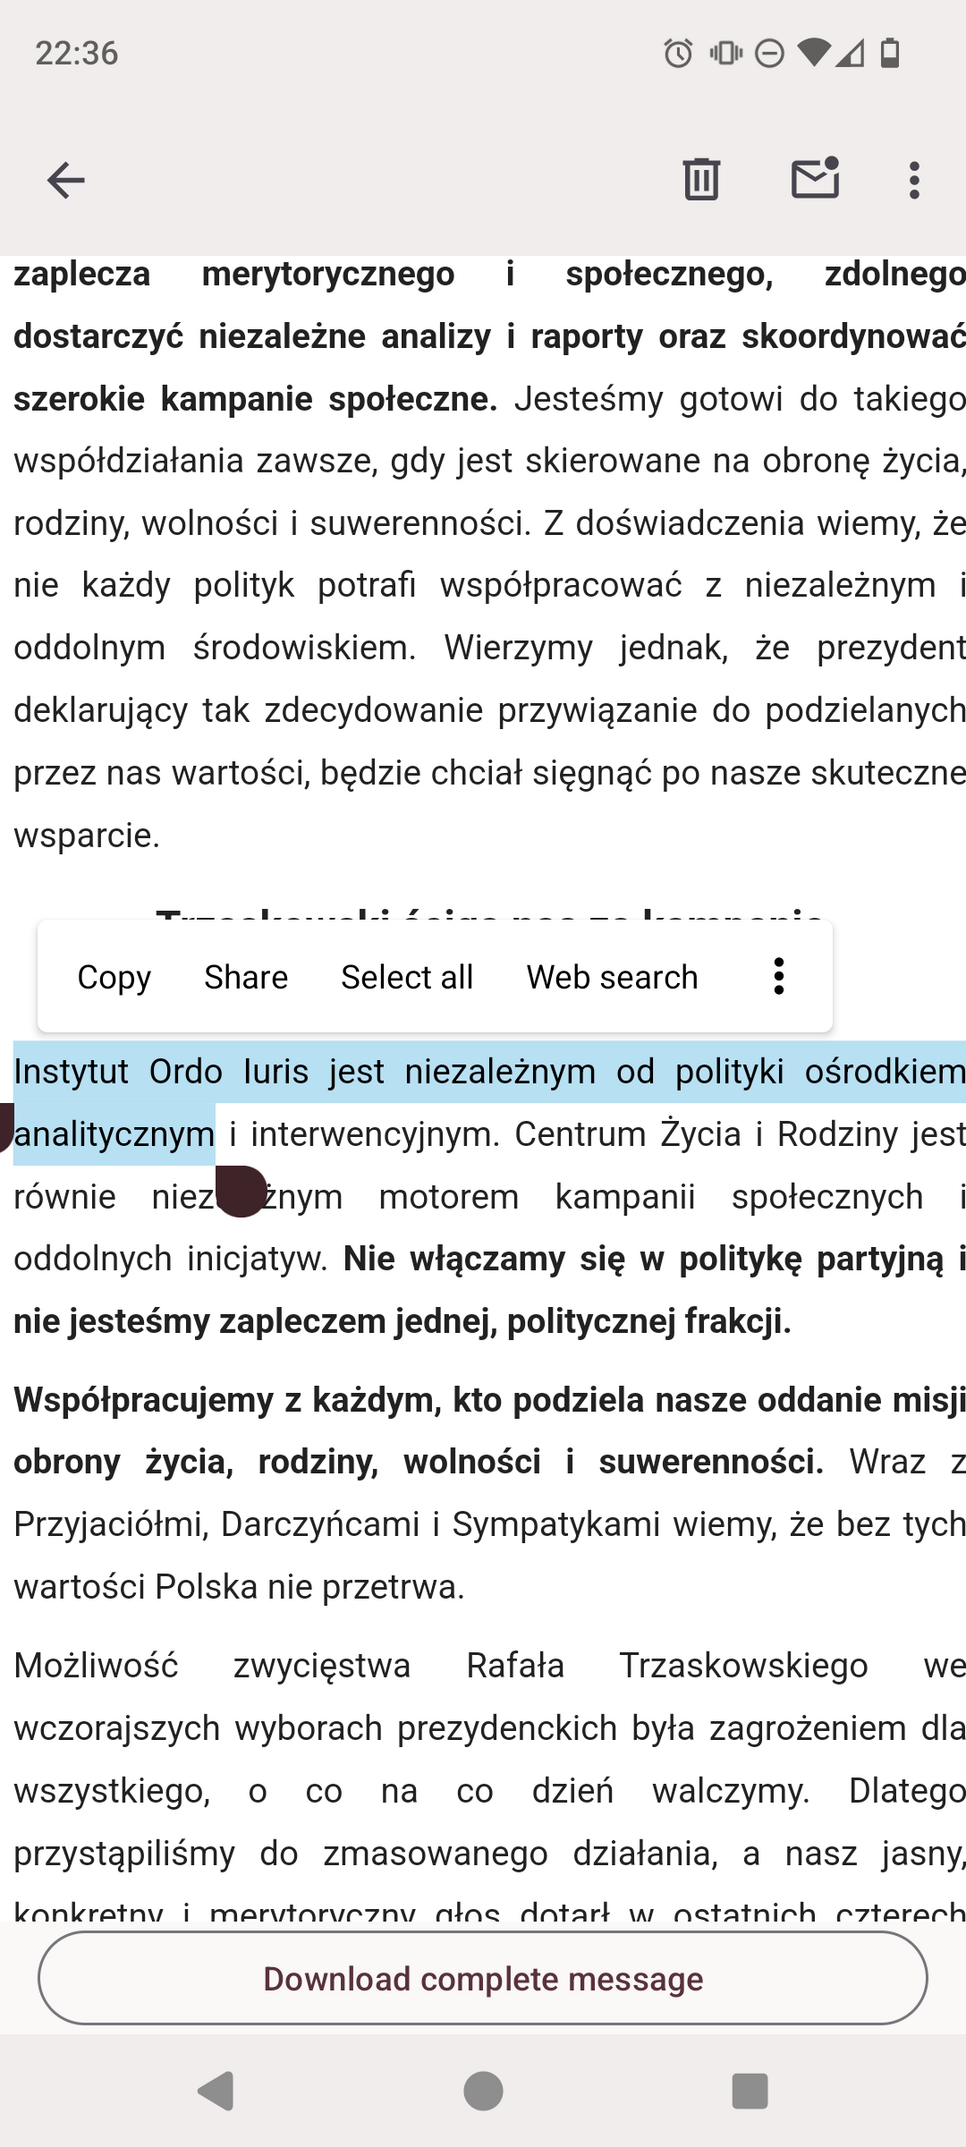Image resolution: width=966 pixels, height=2147 pixels.
Task: Delete this email with trash icon
Action: [701, 180]
